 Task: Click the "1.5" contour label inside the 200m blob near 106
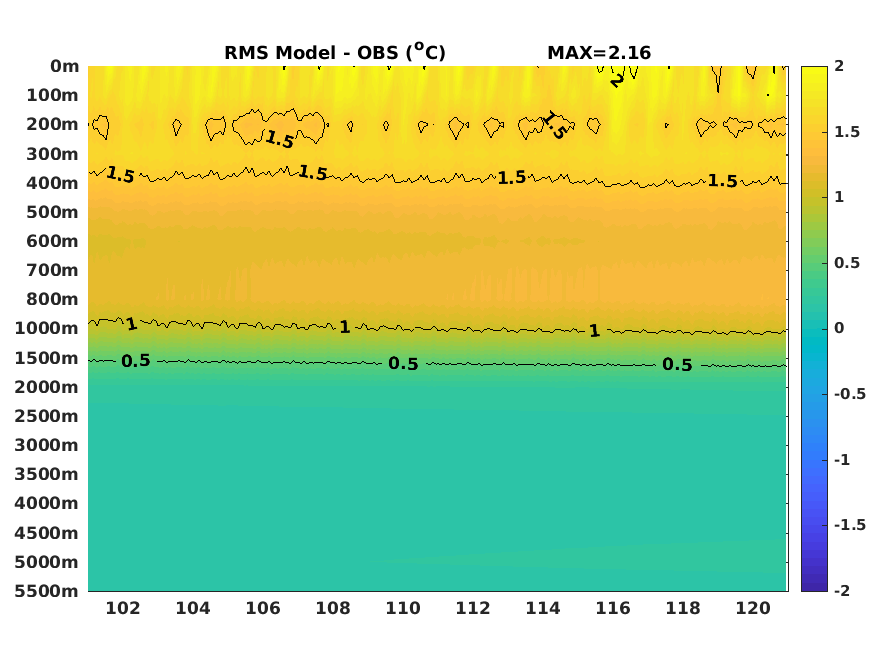click(x=280, y=139)
